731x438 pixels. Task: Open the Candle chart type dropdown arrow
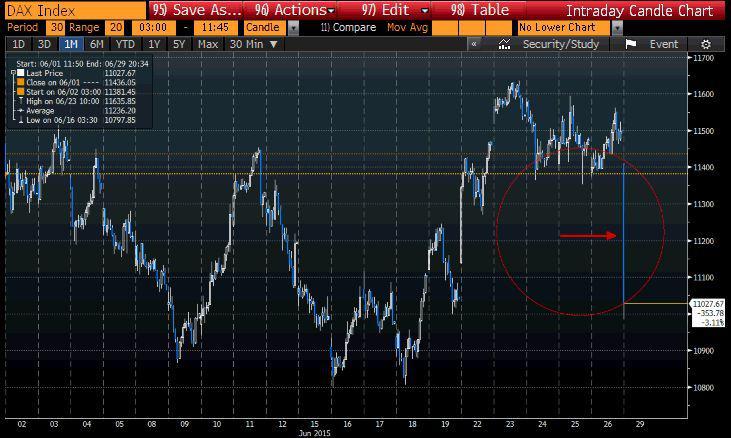[293, 28]
